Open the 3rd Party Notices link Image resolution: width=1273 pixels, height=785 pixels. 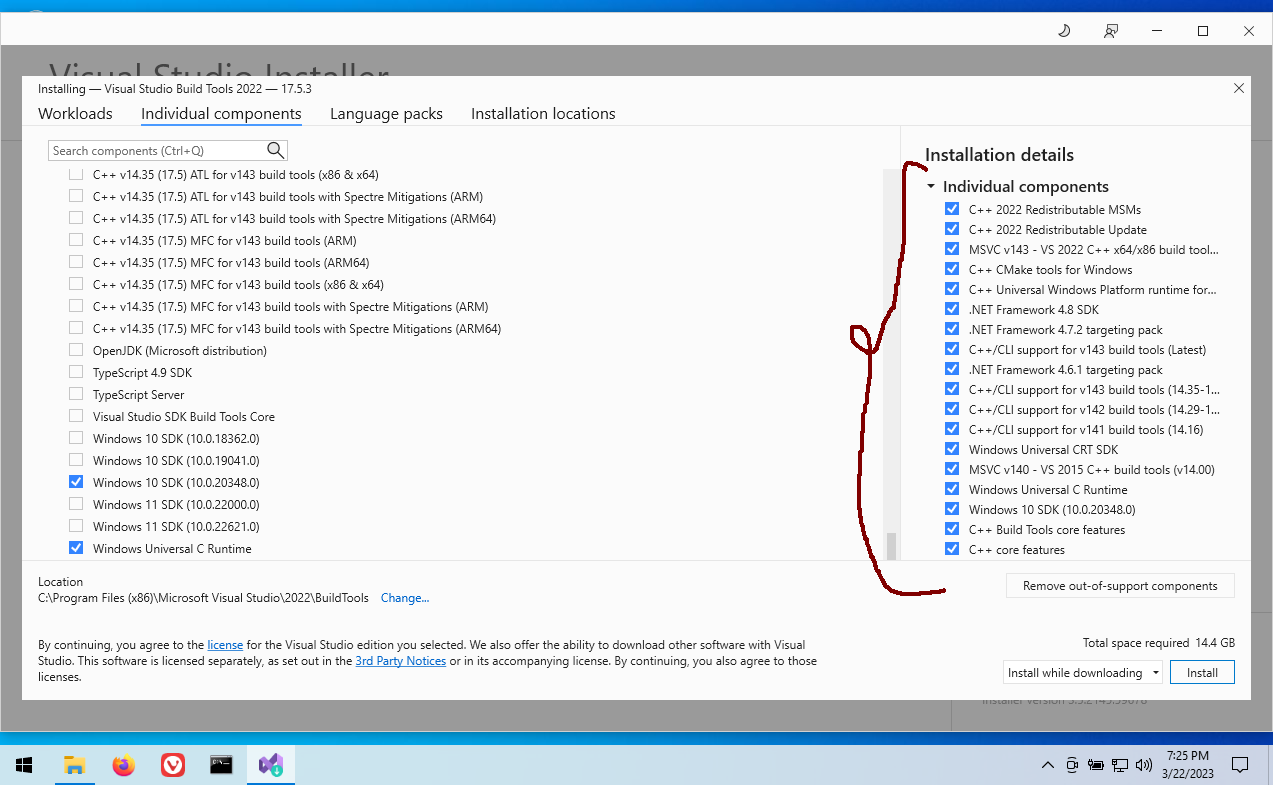(x=401, y=661)
